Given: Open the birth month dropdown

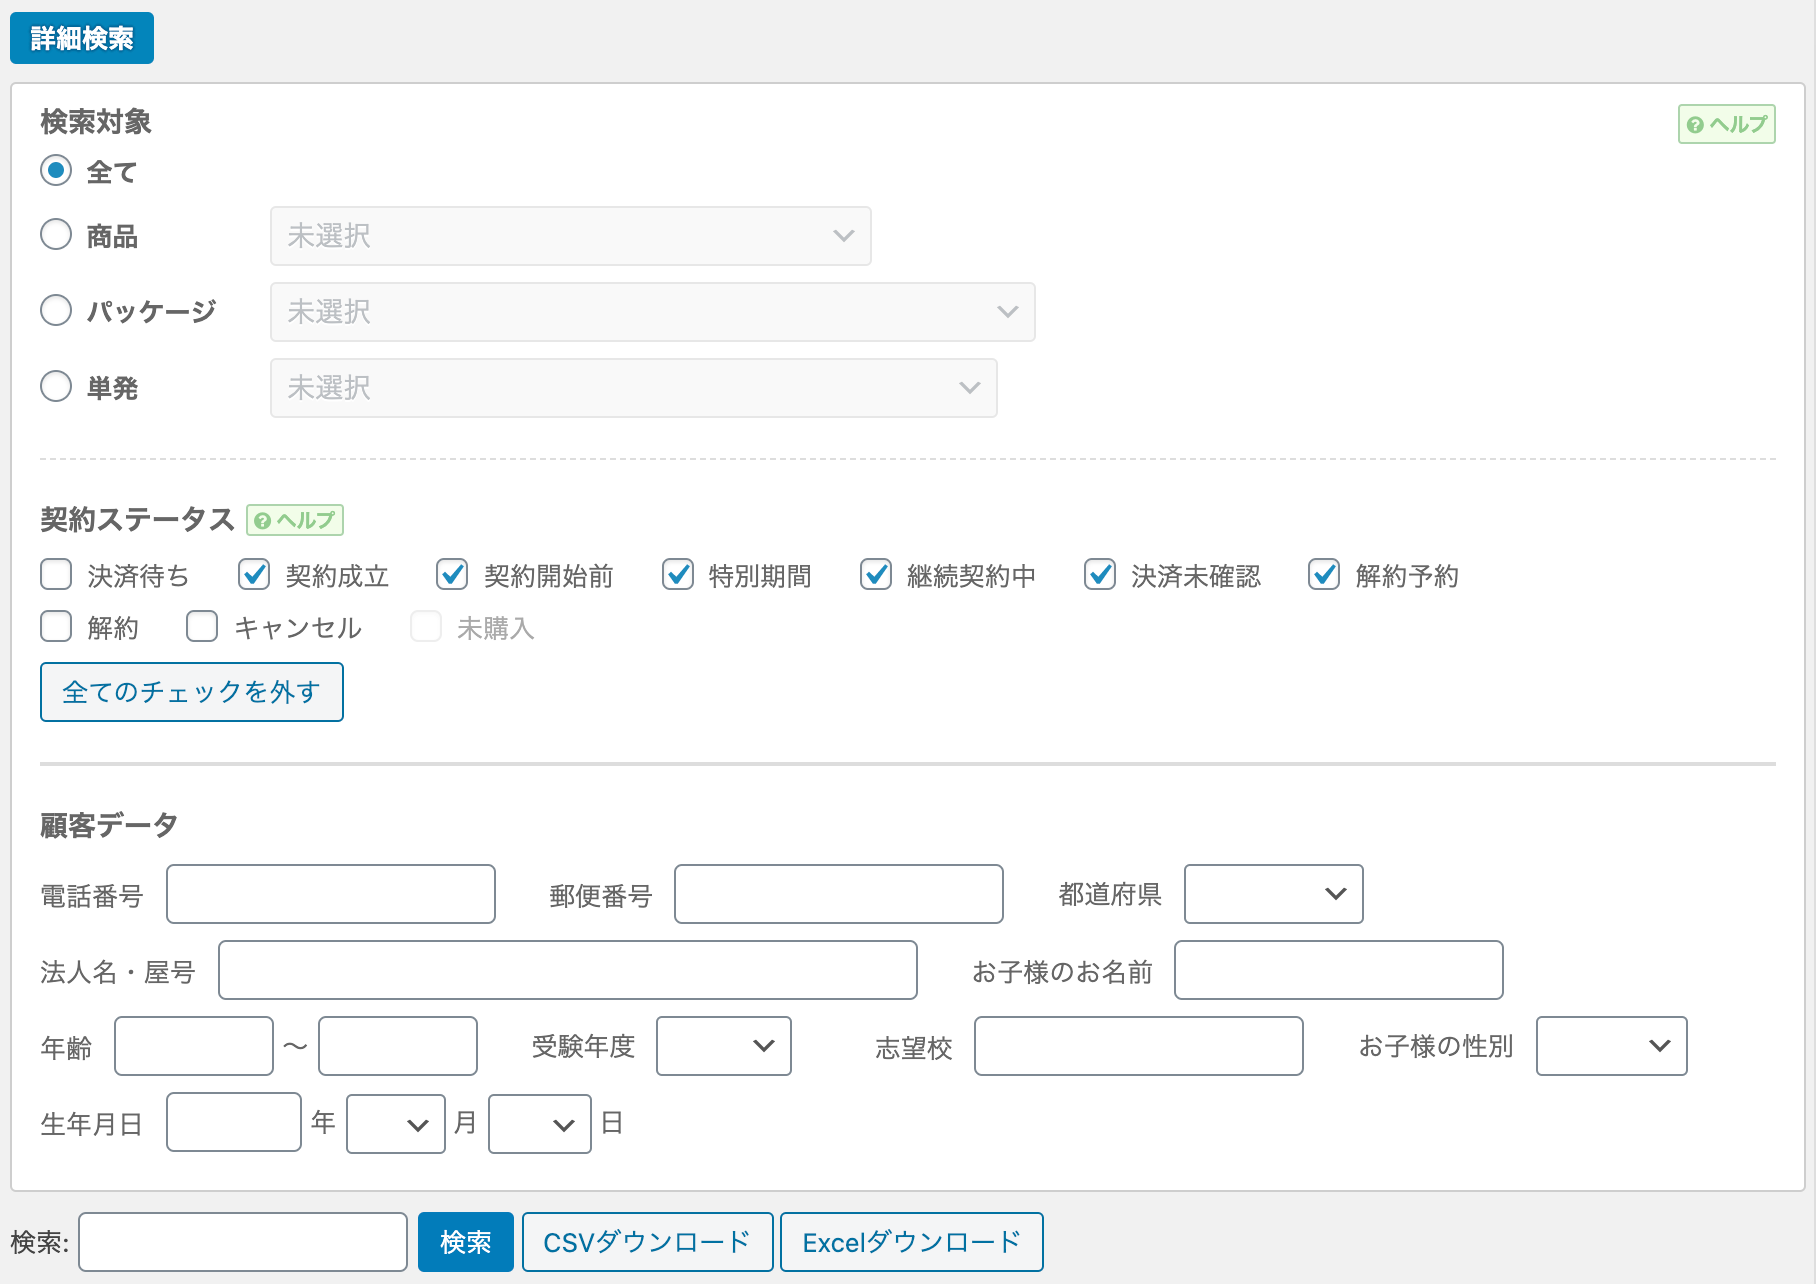Looking at the screenshot, I should click(x=396, y=1124).
